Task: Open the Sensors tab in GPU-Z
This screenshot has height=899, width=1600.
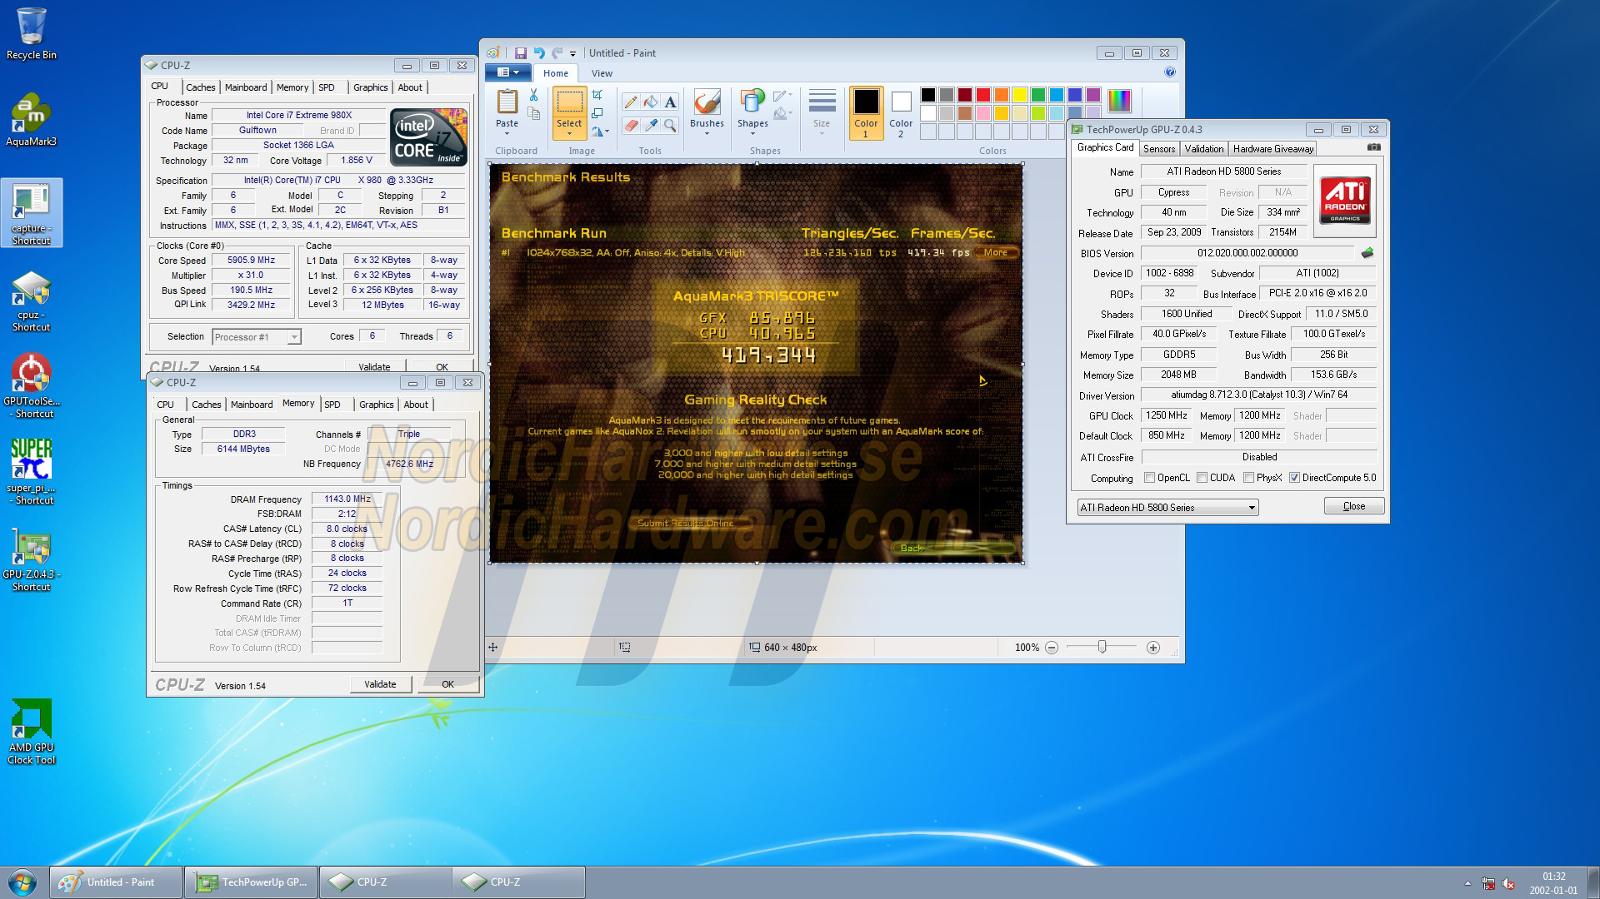Action: [x=1159, y=148]
